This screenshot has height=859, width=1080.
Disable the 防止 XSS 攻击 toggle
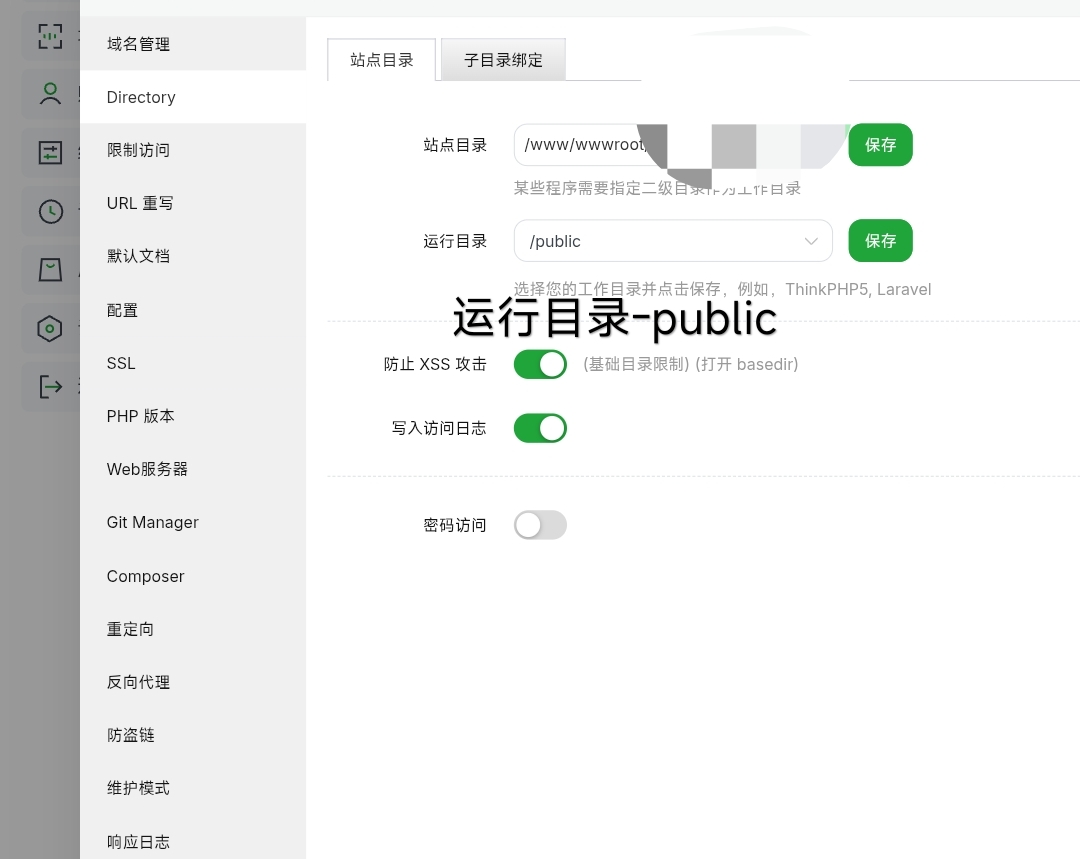coord(540,364)
